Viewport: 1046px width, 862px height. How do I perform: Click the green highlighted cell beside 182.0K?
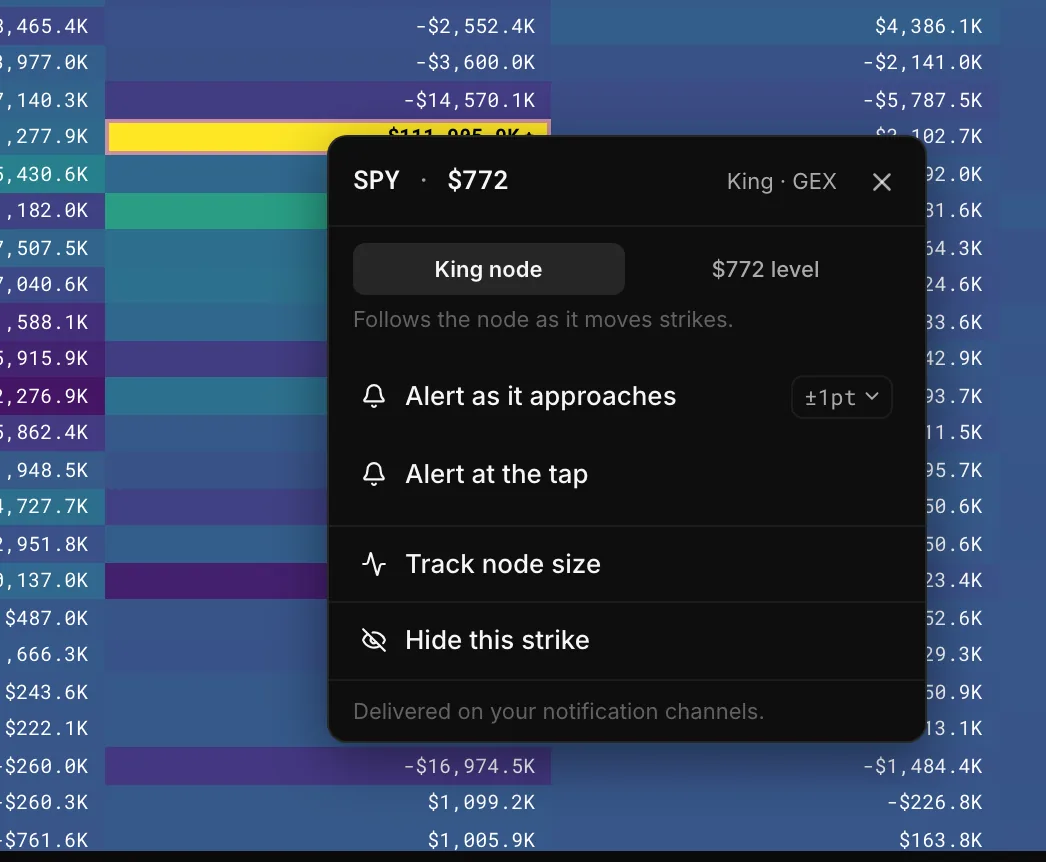[216, 211]
